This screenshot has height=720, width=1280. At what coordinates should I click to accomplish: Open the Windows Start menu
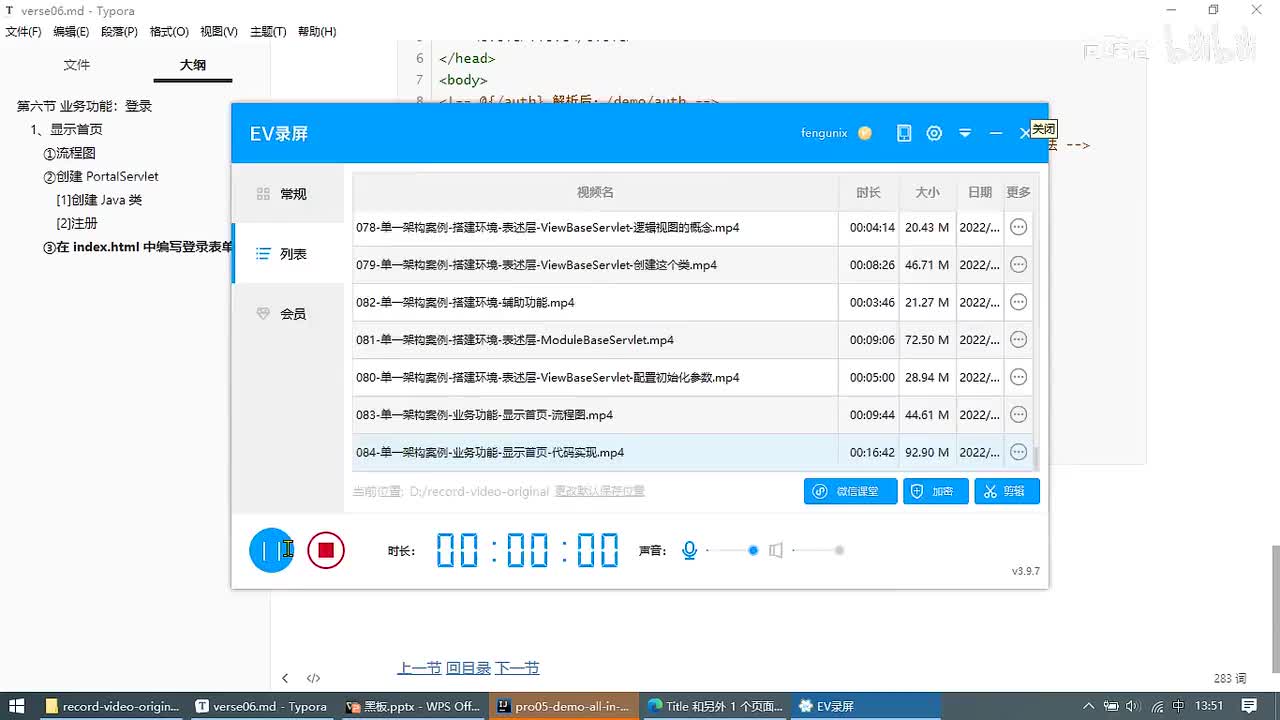click(x=17, y=706)
